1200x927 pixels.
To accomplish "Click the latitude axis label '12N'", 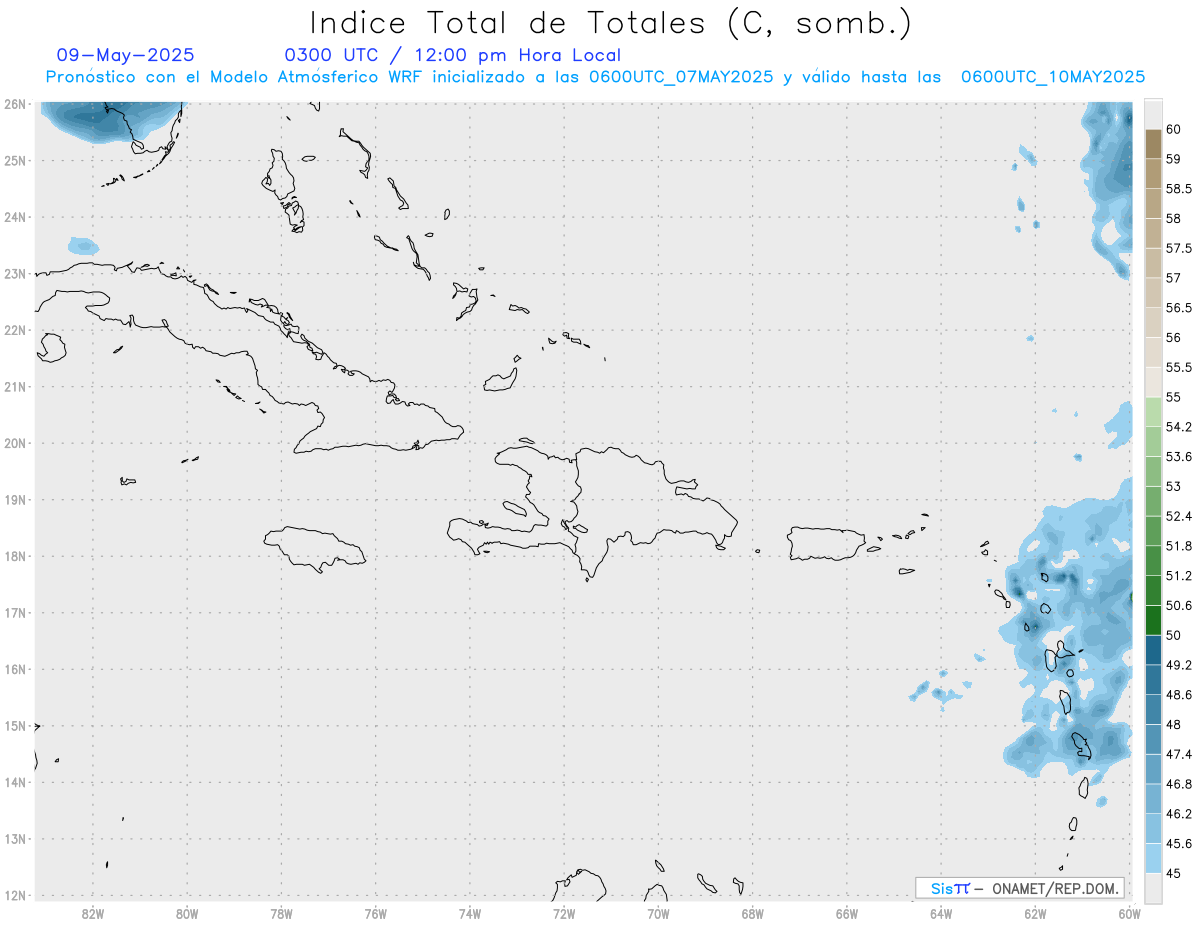I will (x=14, y=895).
